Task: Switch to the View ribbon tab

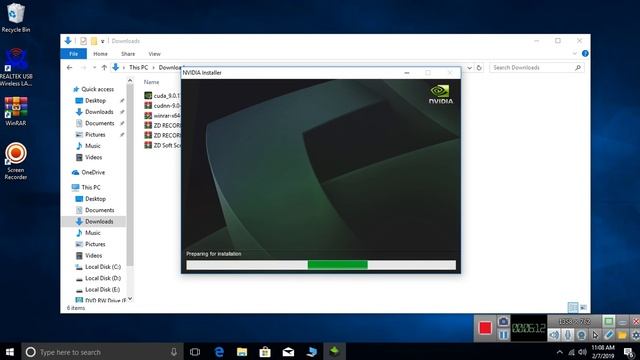Action: coord(154,54)
